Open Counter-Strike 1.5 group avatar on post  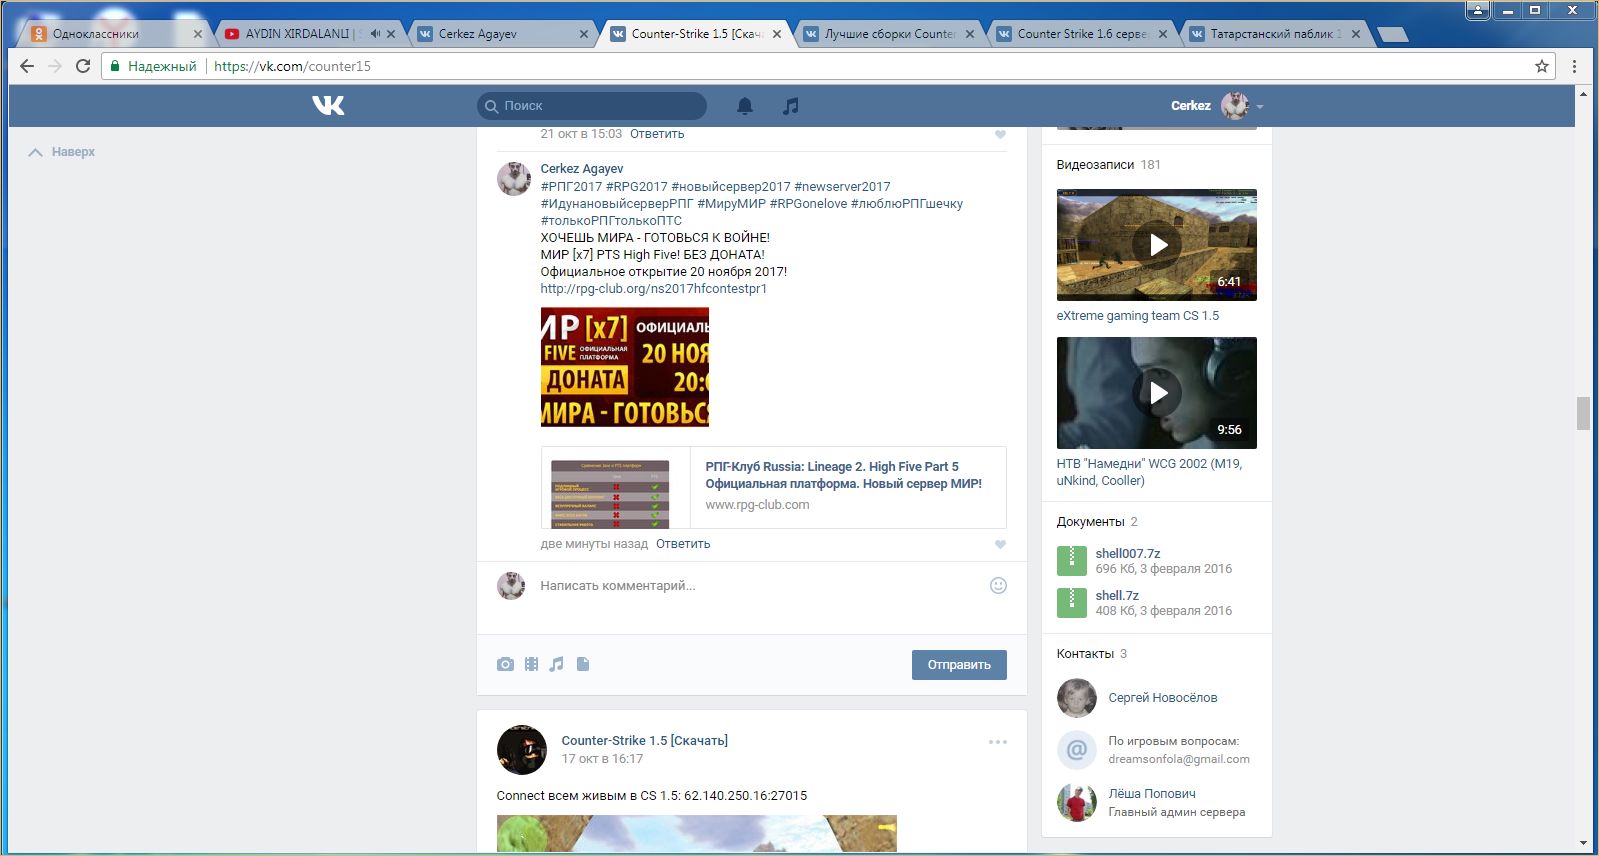click(522, 750)
